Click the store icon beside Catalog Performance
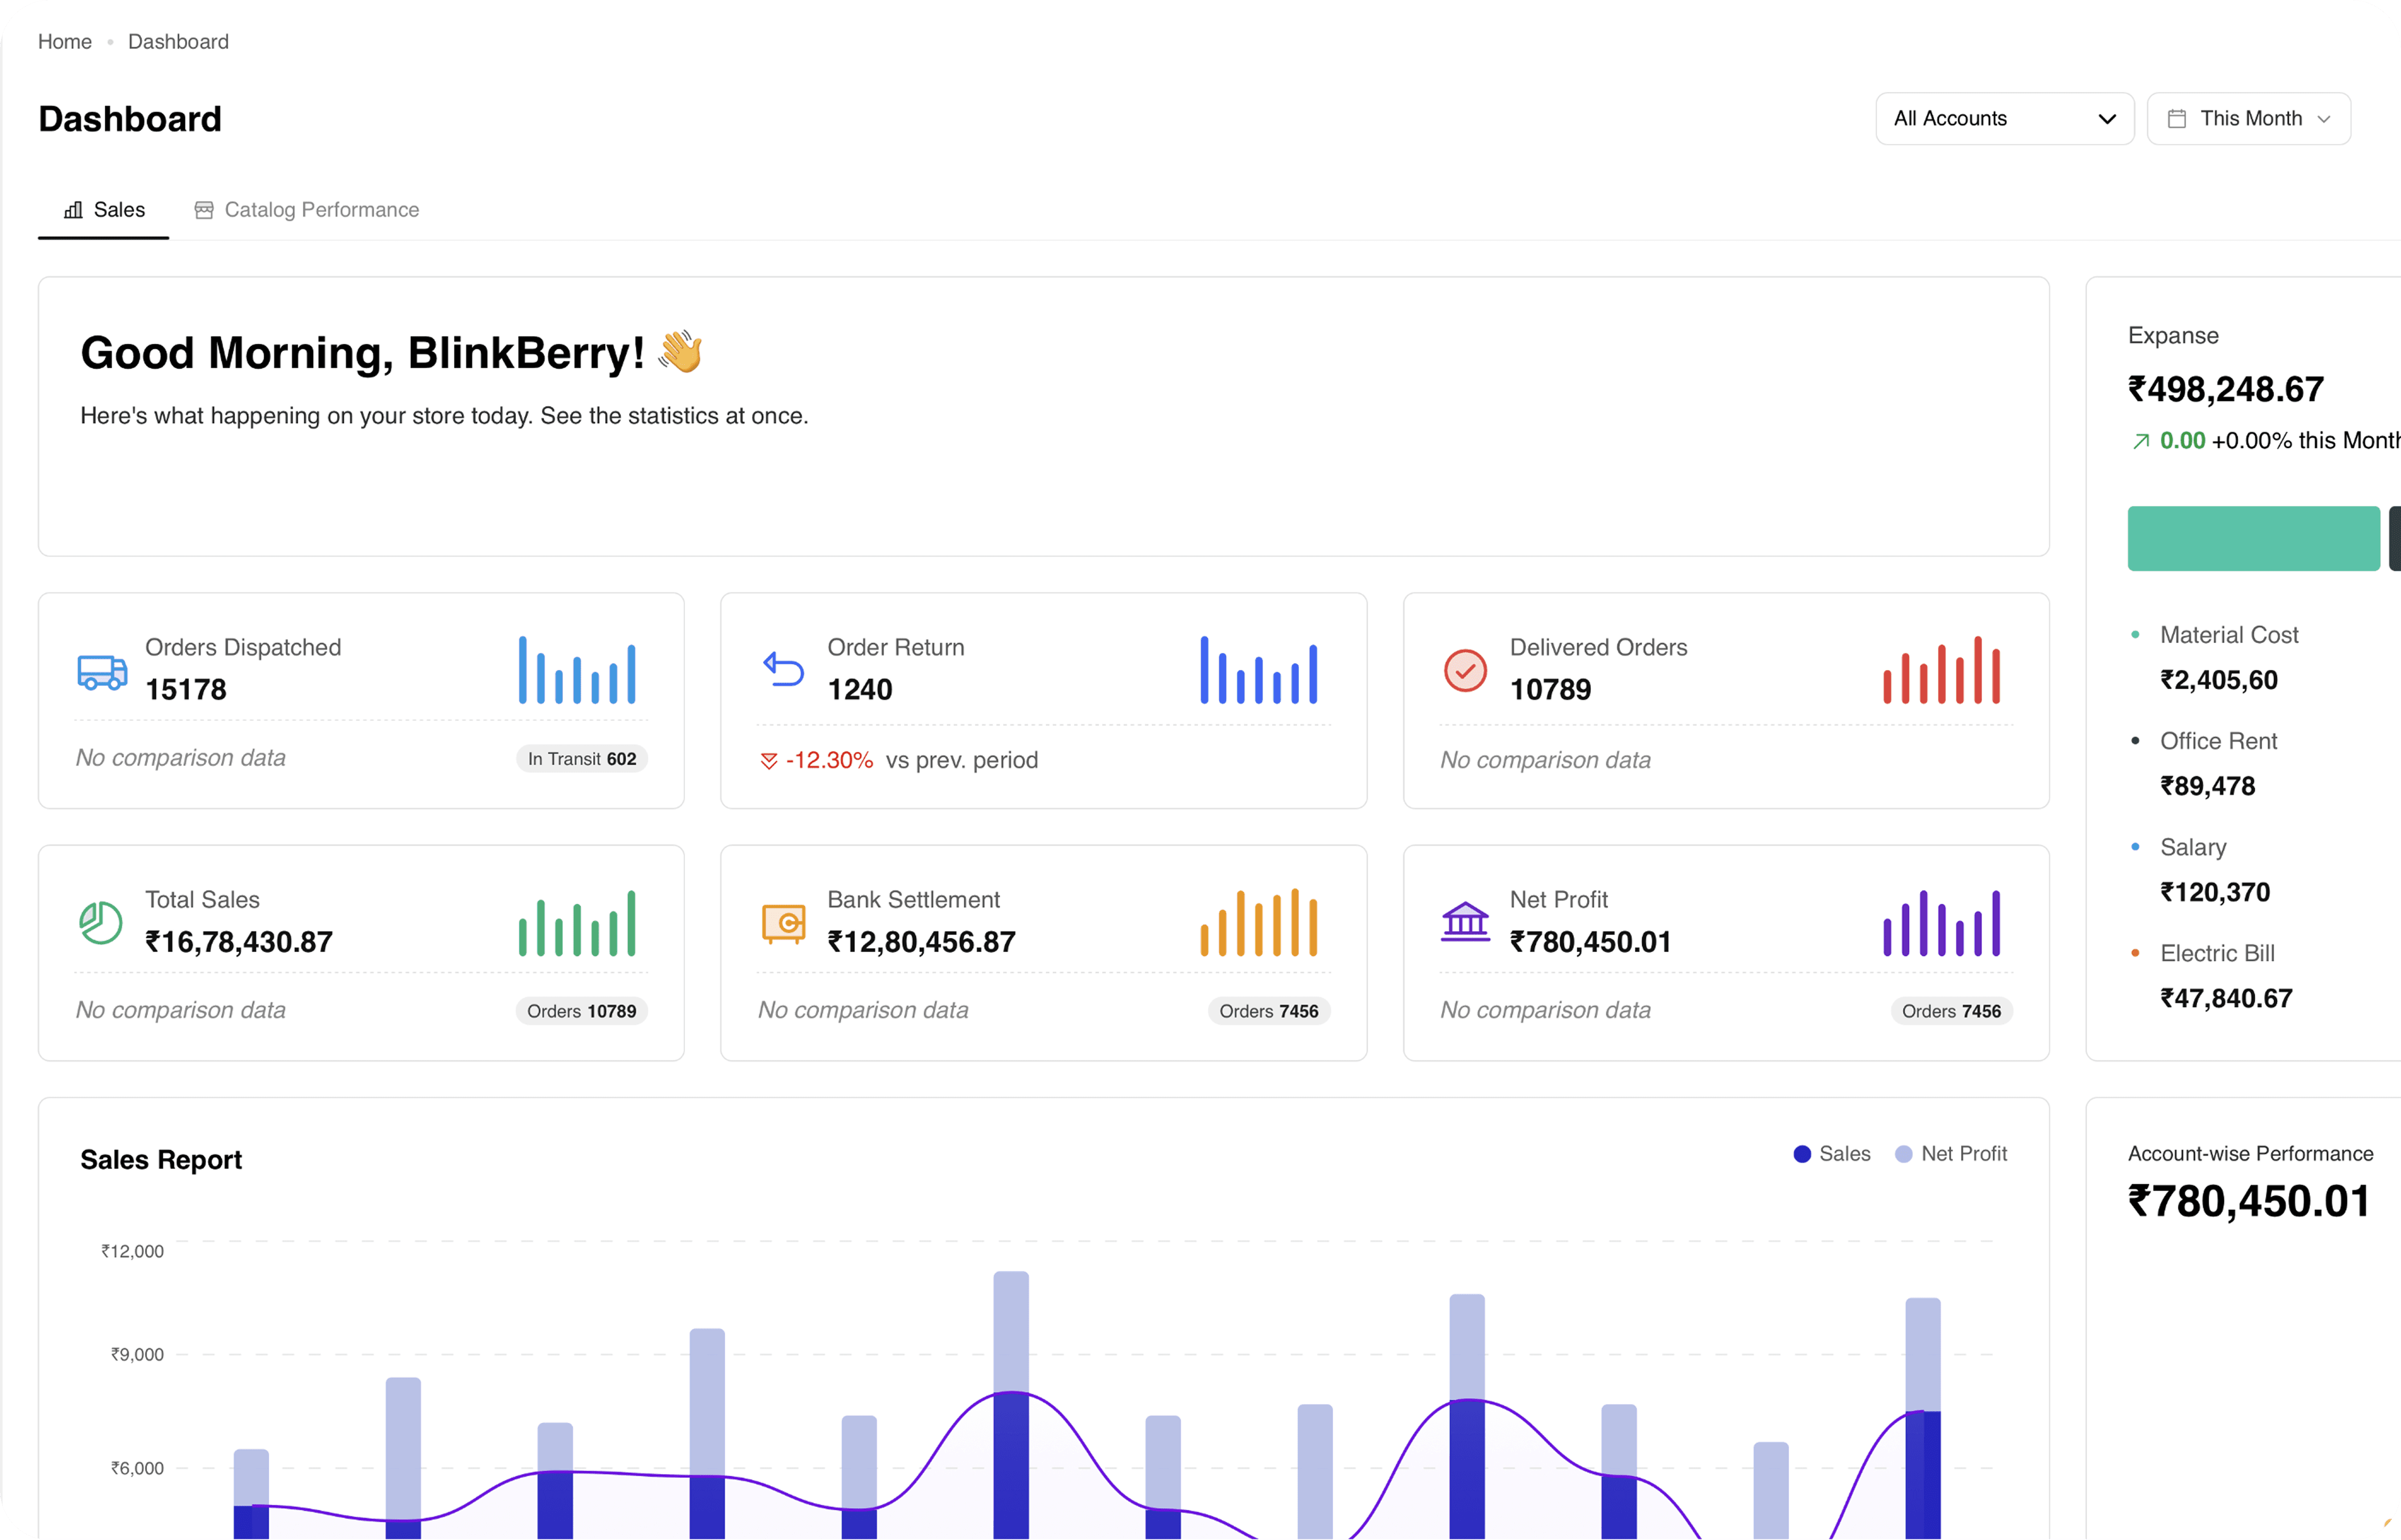Screen dimensions: 2401x1540 click(x=204, y=210)
